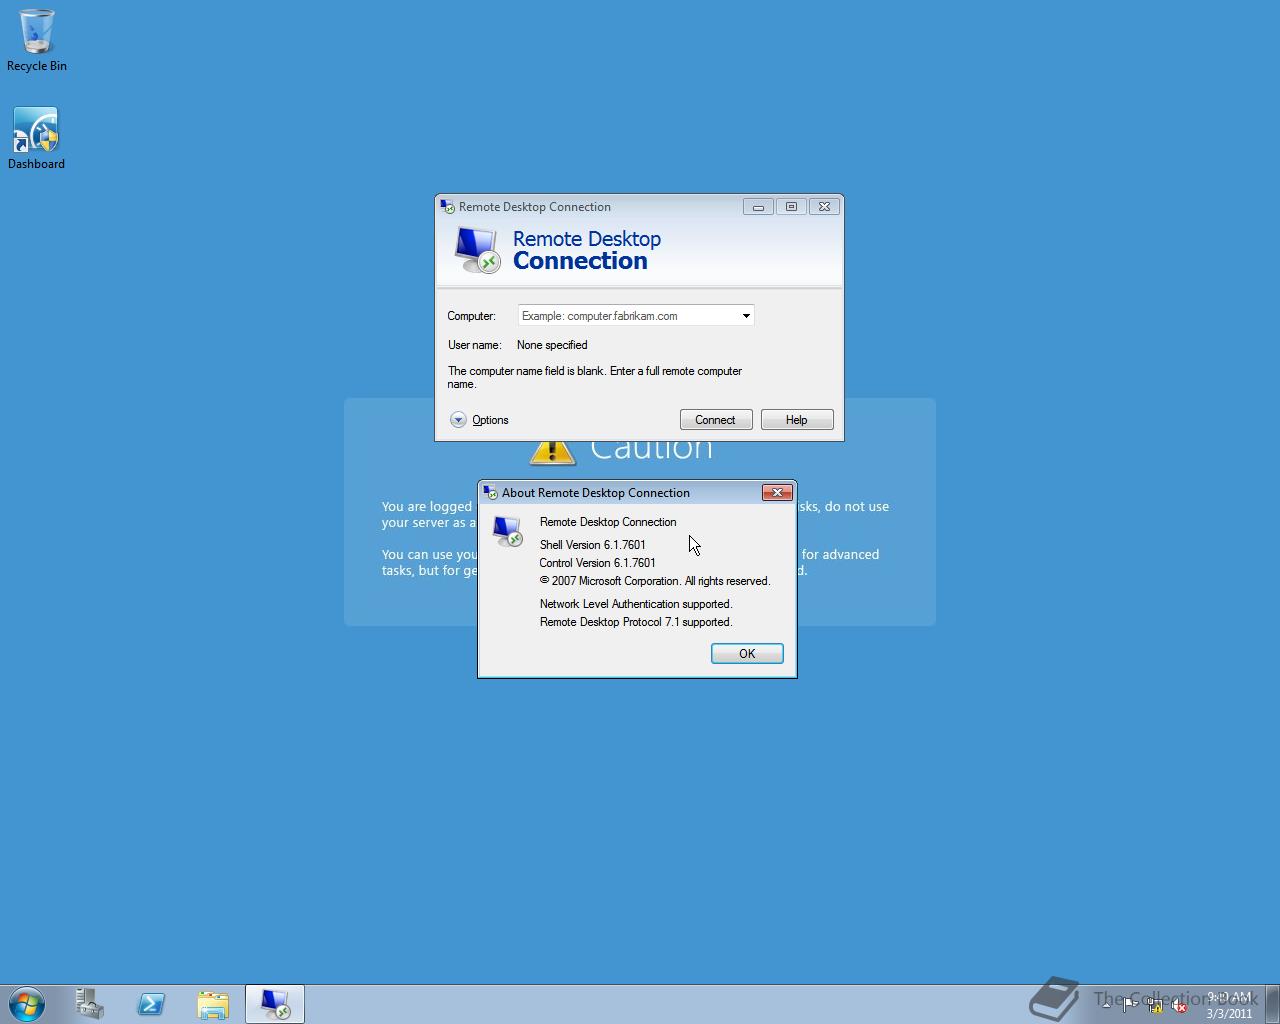
Task: Click the Help button
Action: click(797, 420)
